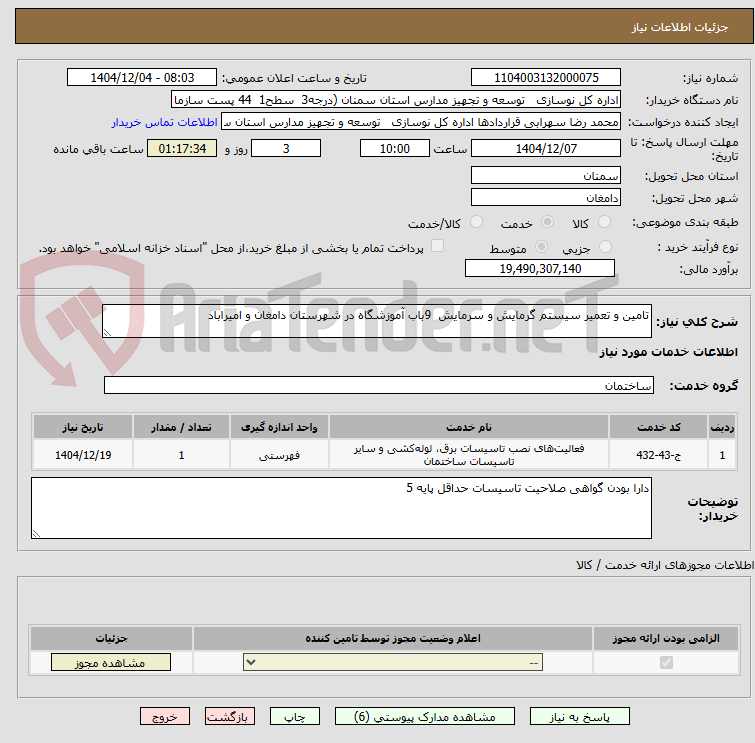Click the service code ج-43-432 cell
The height and width of the screenshot is (743, 755).
pyautogui.click(x=658, y=455)
